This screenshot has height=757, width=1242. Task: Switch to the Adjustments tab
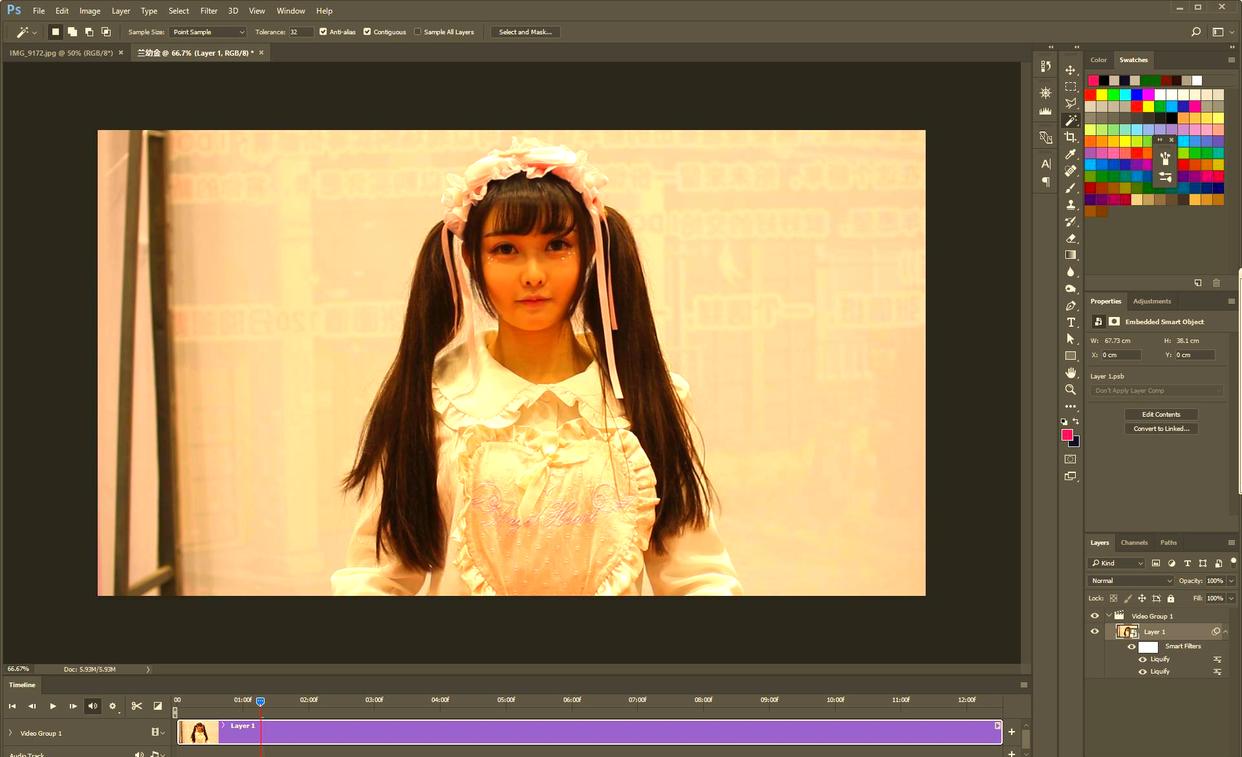pos(1152,301)
